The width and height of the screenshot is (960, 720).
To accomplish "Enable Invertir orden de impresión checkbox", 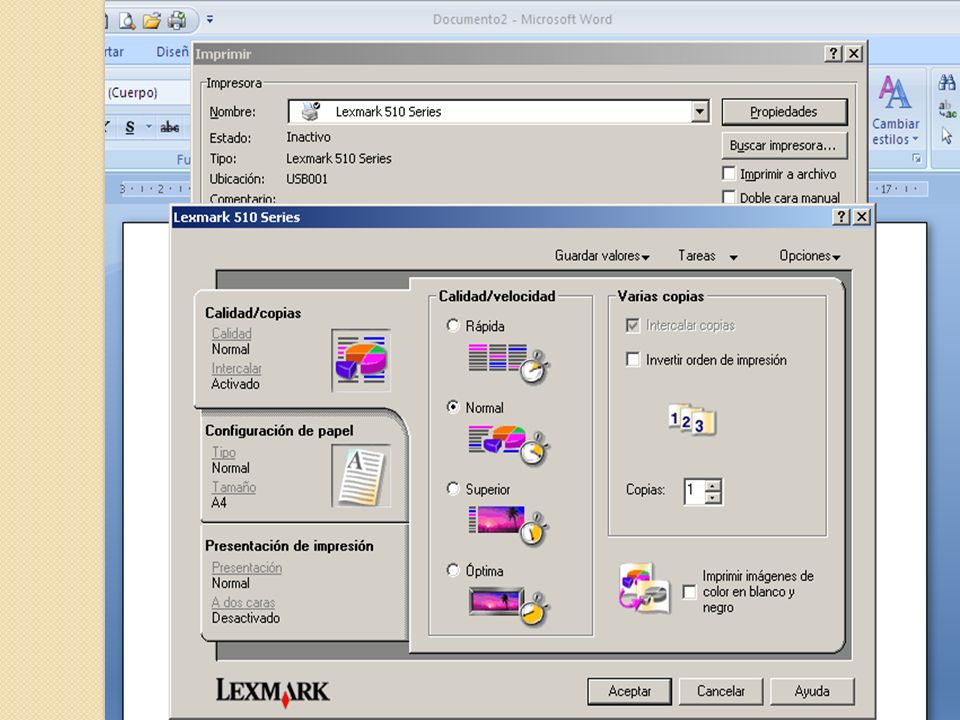I will click(x=632, y=359).
